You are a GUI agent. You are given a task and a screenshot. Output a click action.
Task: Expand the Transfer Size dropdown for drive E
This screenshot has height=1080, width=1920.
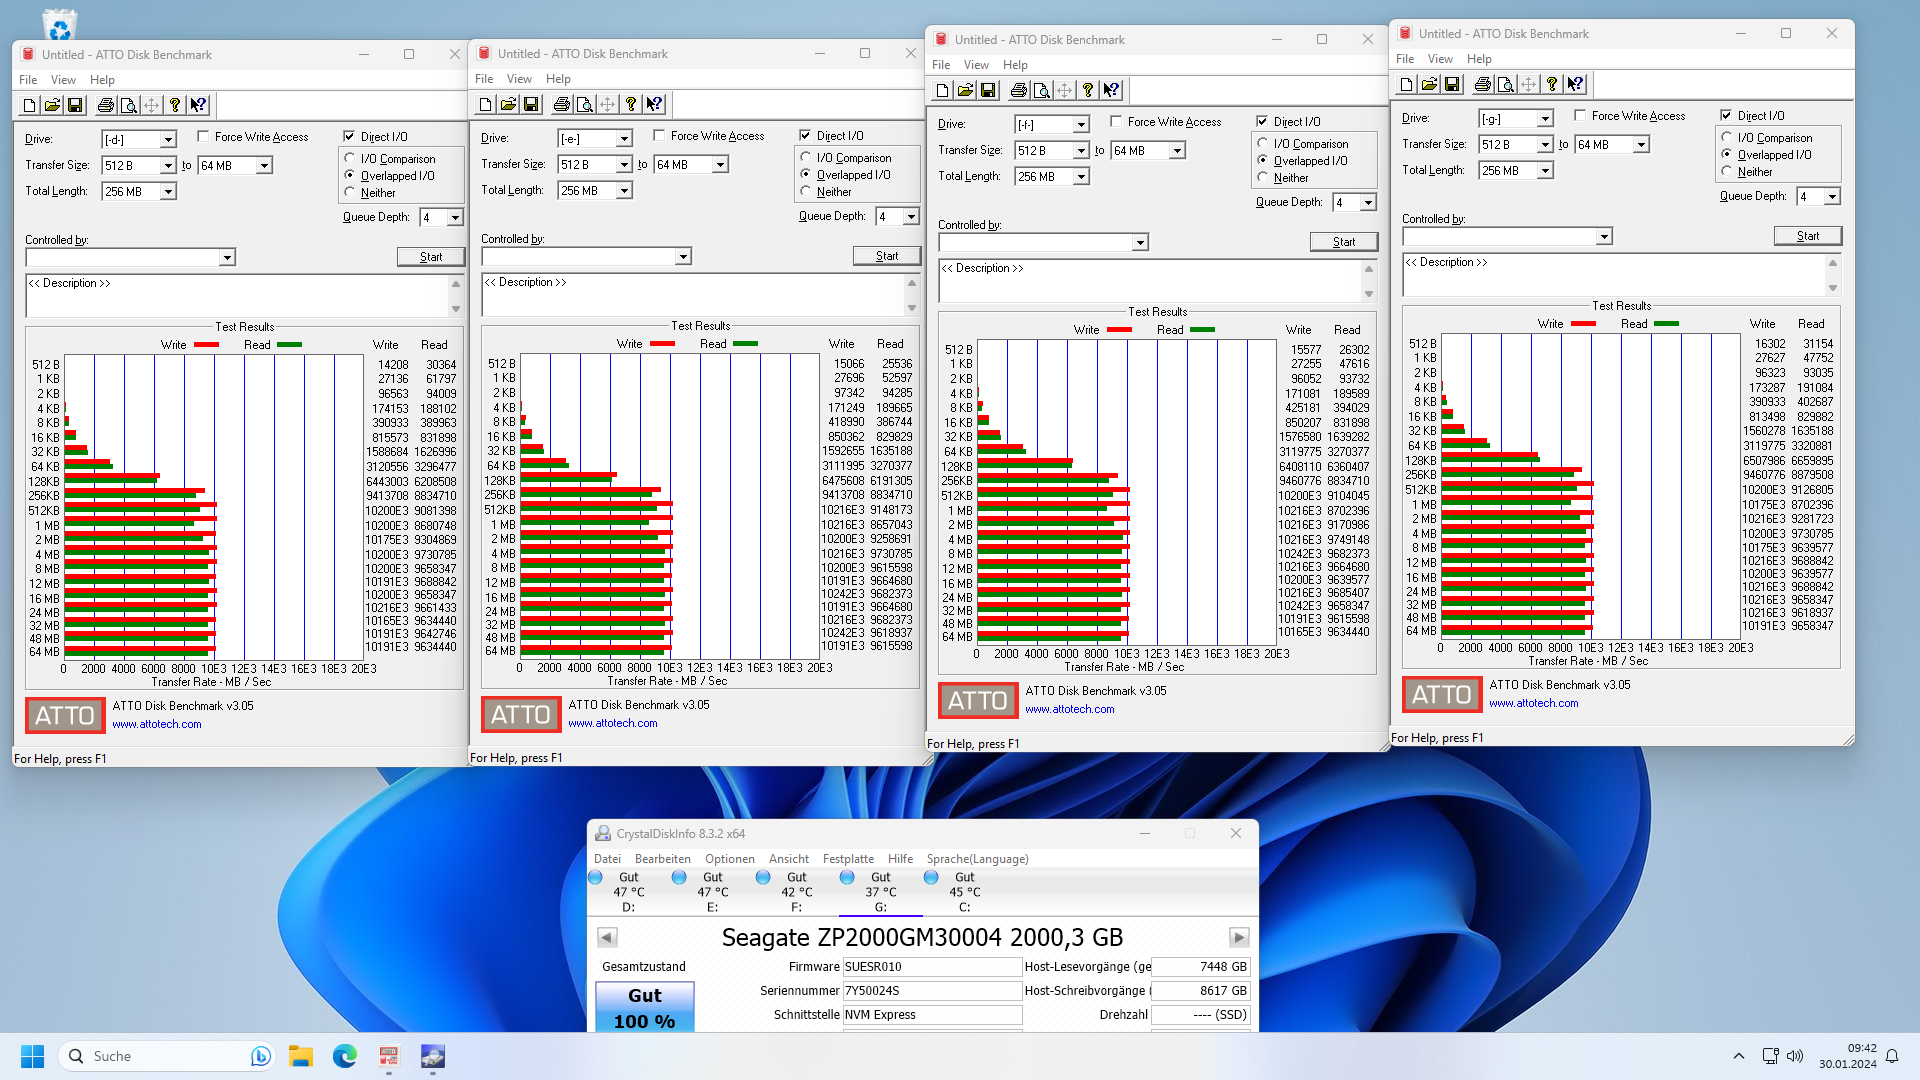[625, 164]
